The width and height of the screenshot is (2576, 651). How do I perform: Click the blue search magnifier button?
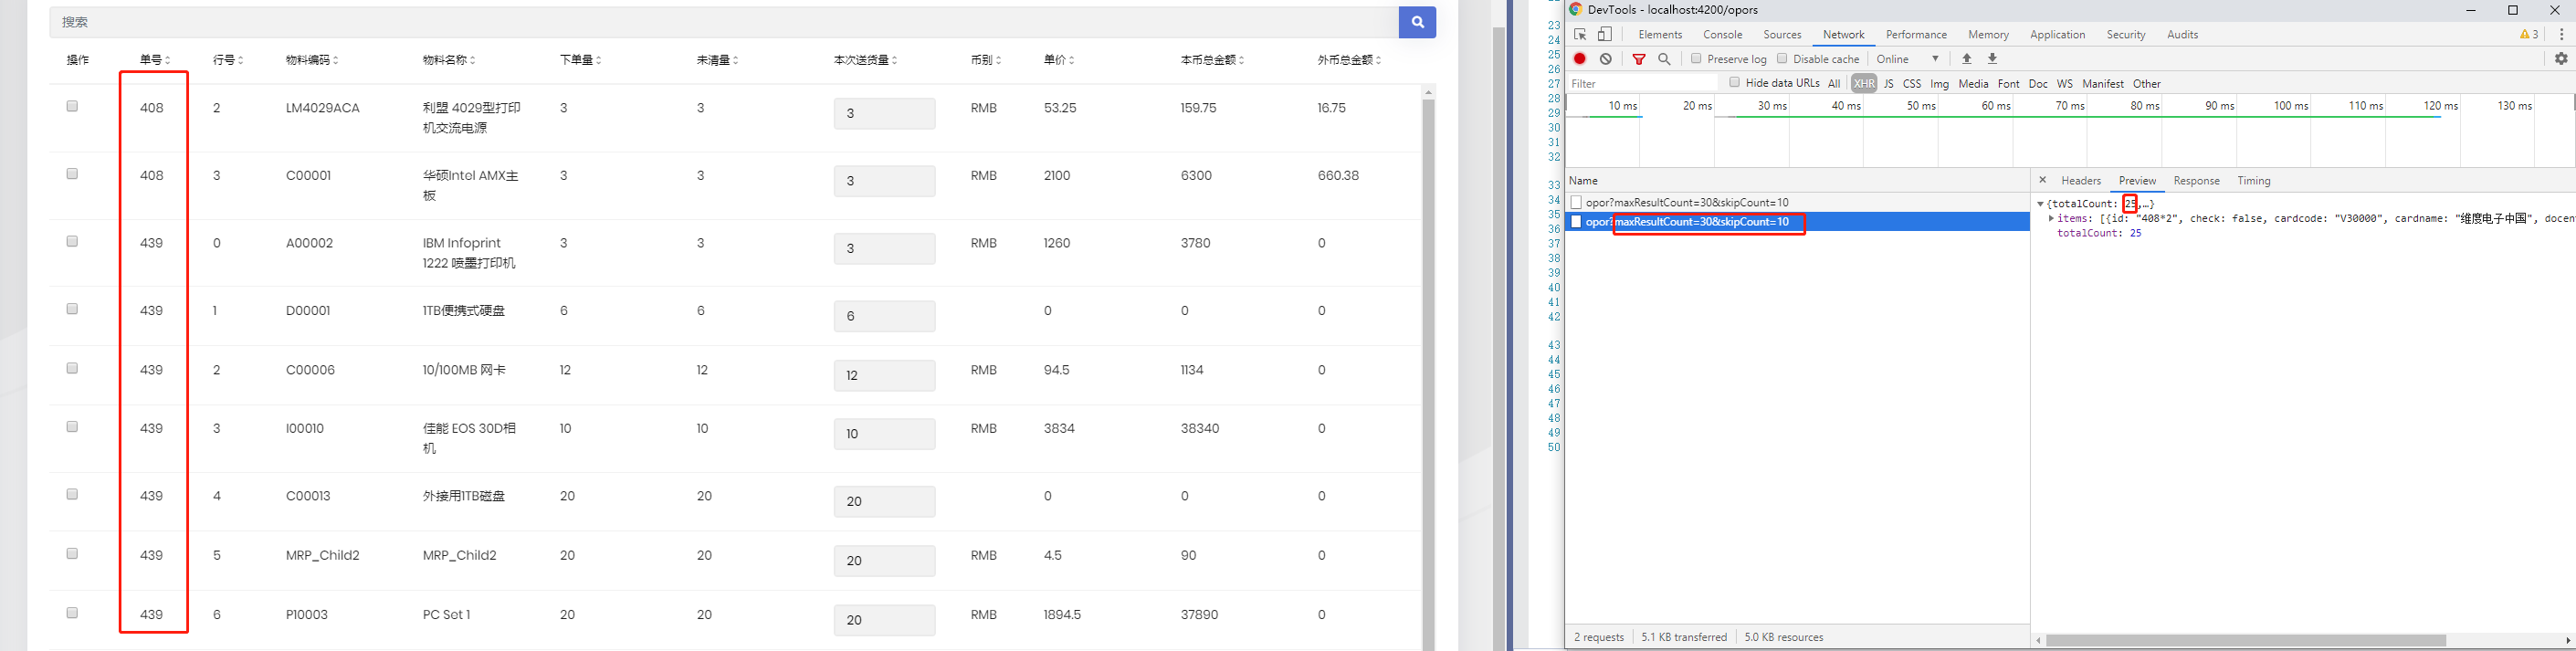[x=1417, y=22]
